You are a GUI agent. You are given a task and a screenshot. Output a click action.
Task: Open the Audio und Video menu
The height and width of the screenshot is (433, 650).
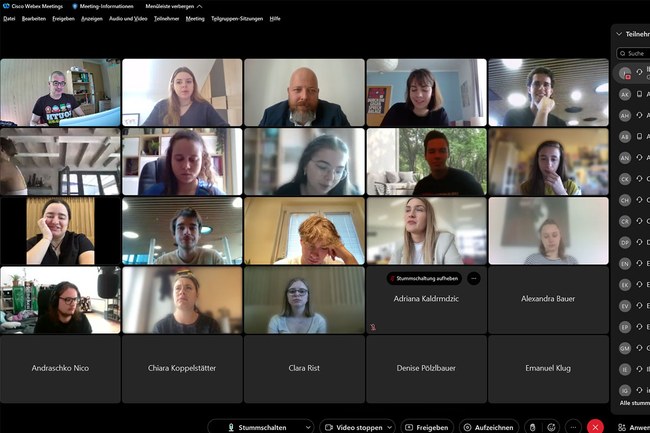tap(128, 18)
